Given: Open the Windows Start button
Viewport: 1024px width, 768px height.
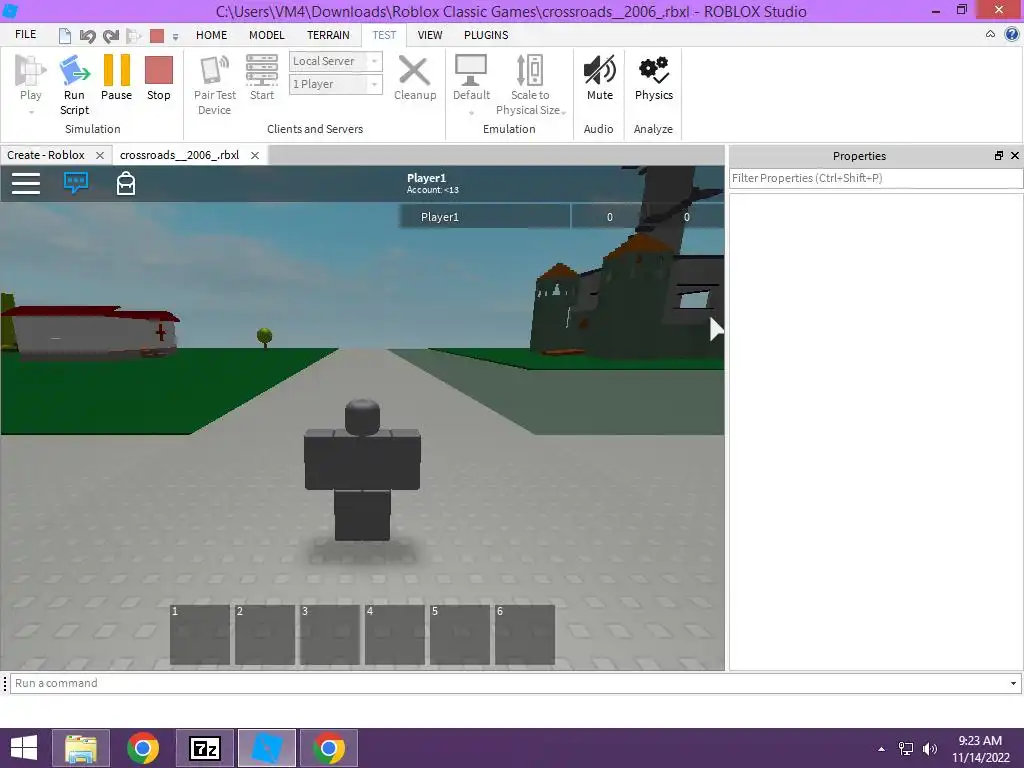Looking at the screenshot, I should click(x=24, y=748).
